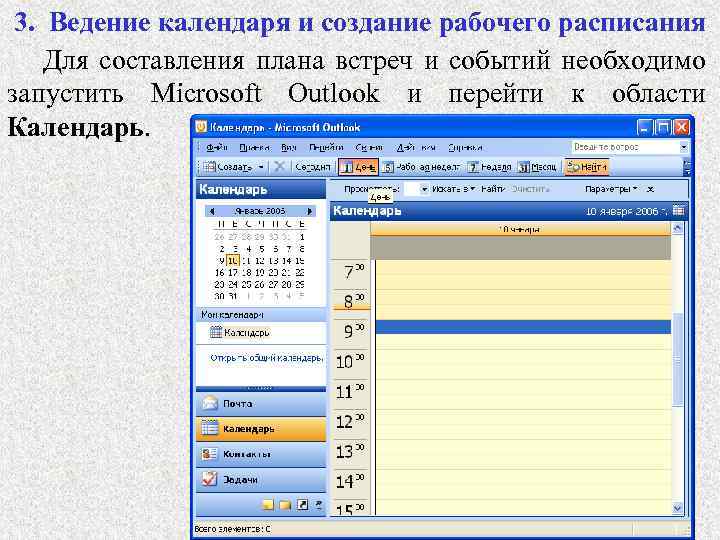The height and width of the screenshot is (540, 720).
Task: Open the Справка menu
Action: coord(465,147)
